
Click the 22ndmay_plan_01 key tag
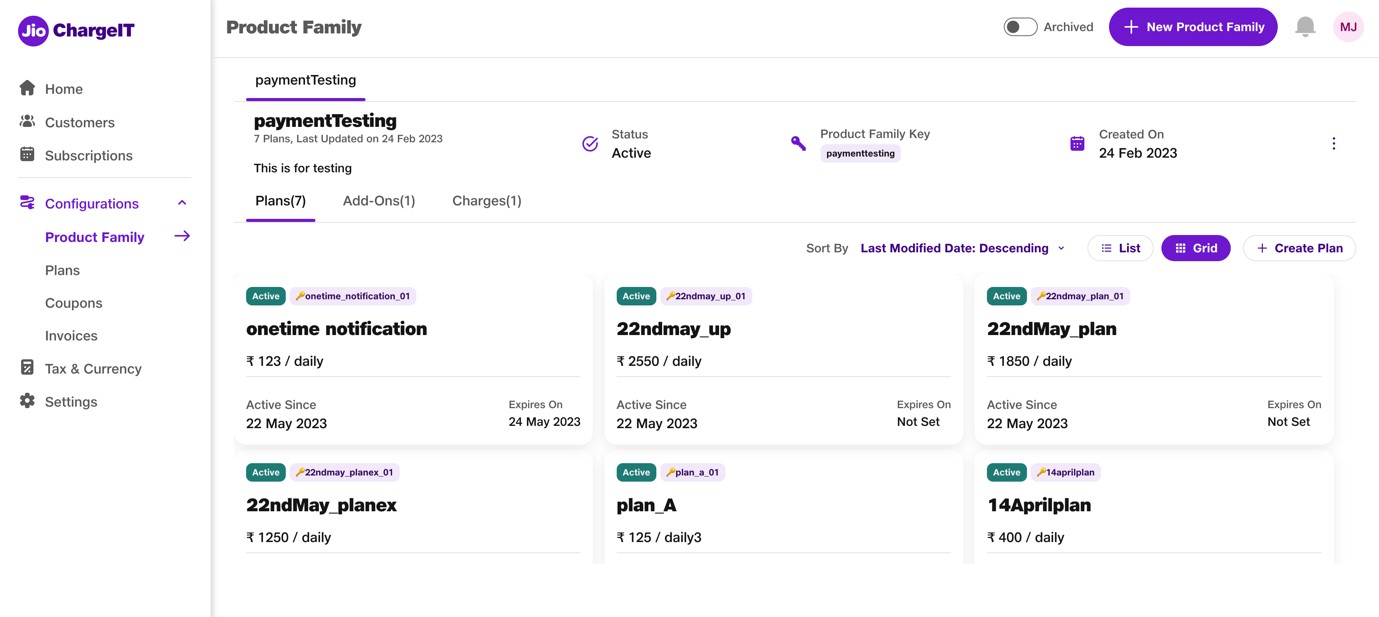[x=1080, y=296]
